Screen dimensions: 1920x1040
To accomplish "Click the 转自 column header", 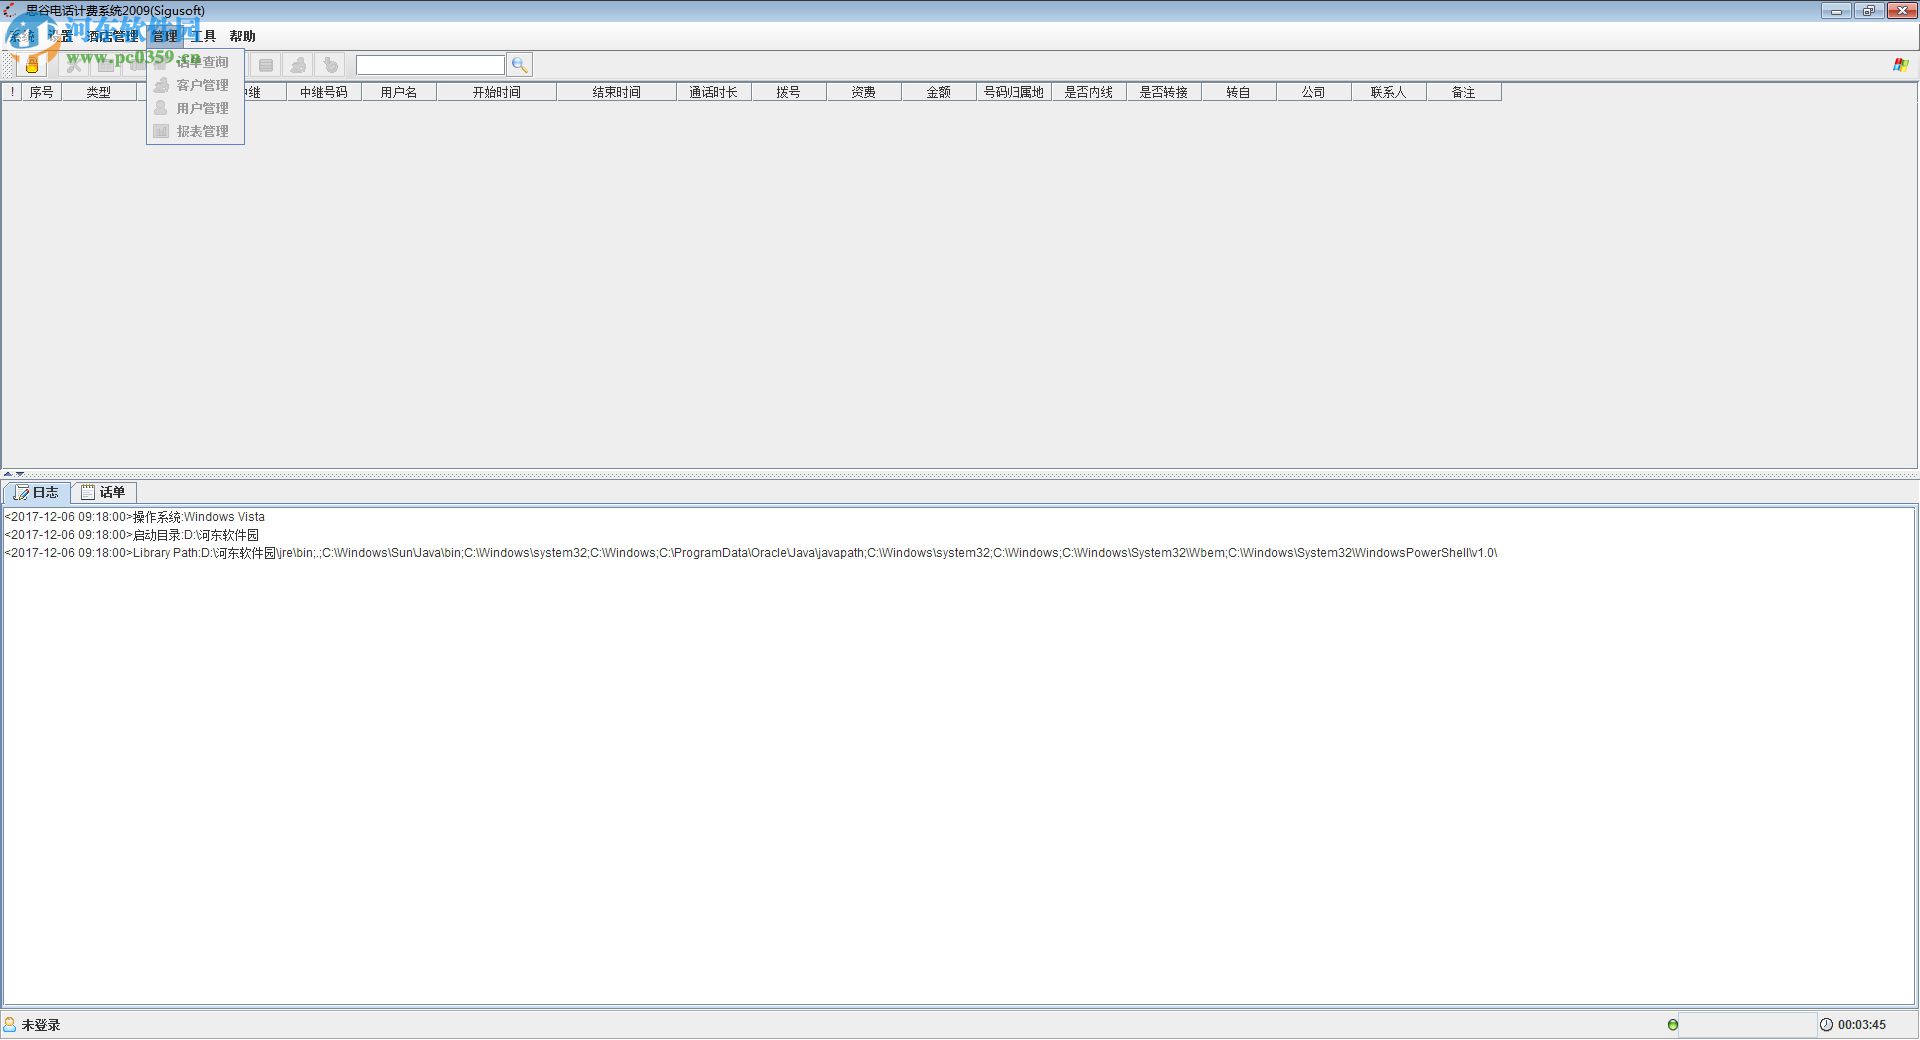I will [1239, 92].
